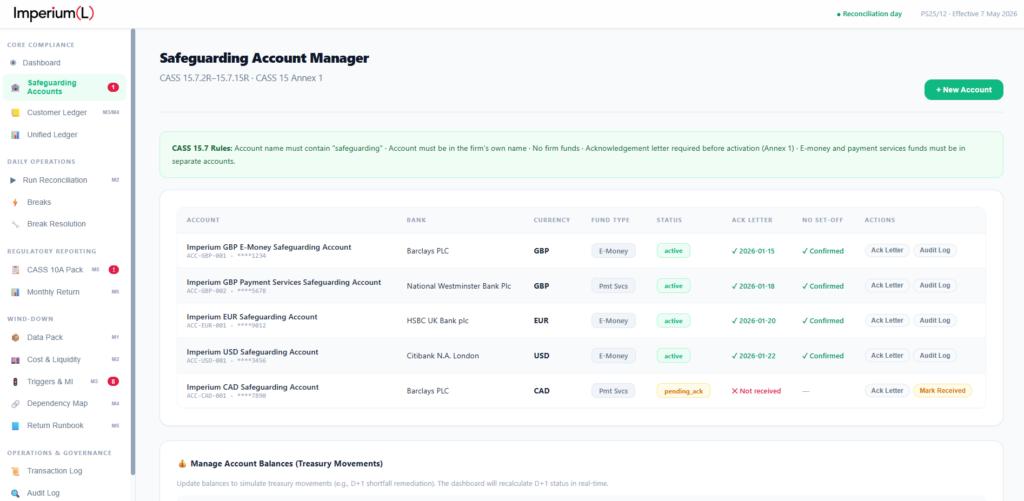The height and width of the screenshot is (501, 1024).
Task: Click 'Imperium GBP E-Money Safeguarding Account' name
Action: [x=269, y=247]
